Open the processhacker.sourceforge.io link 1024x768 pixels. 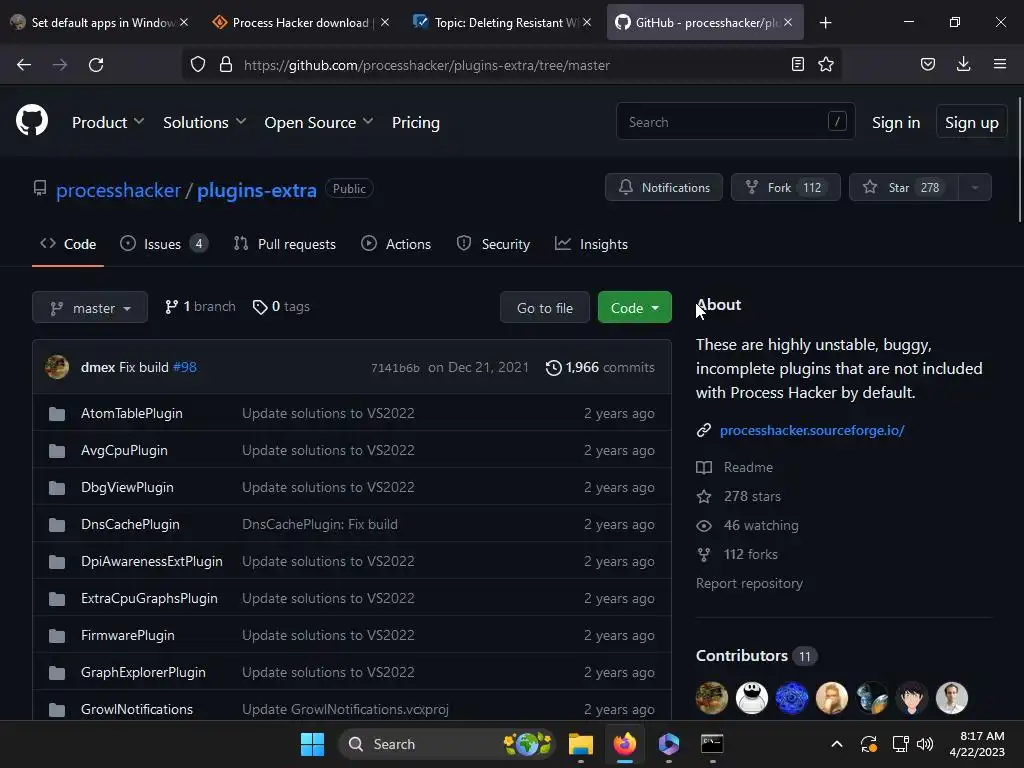(x=812, y=430)
